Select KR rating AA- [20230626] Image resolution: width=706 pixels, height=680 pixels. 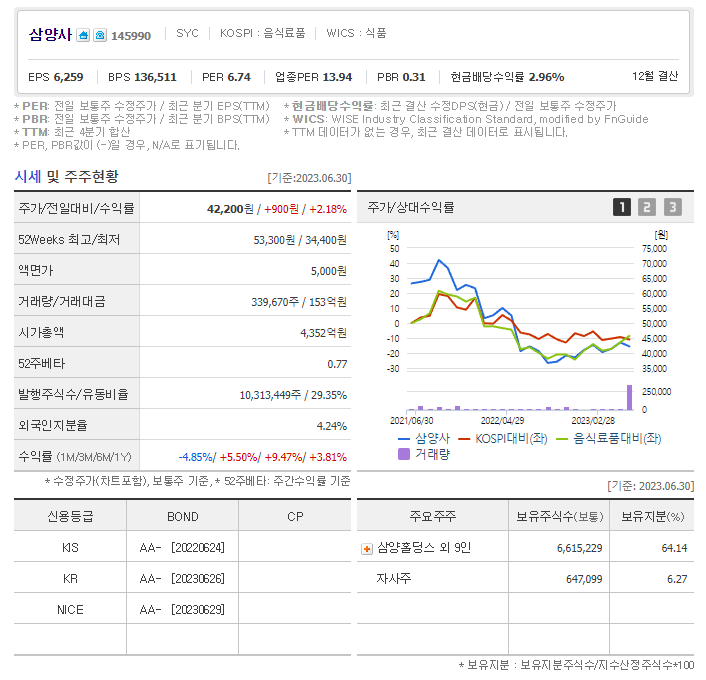pyautogui.click(x=182, y=579)
